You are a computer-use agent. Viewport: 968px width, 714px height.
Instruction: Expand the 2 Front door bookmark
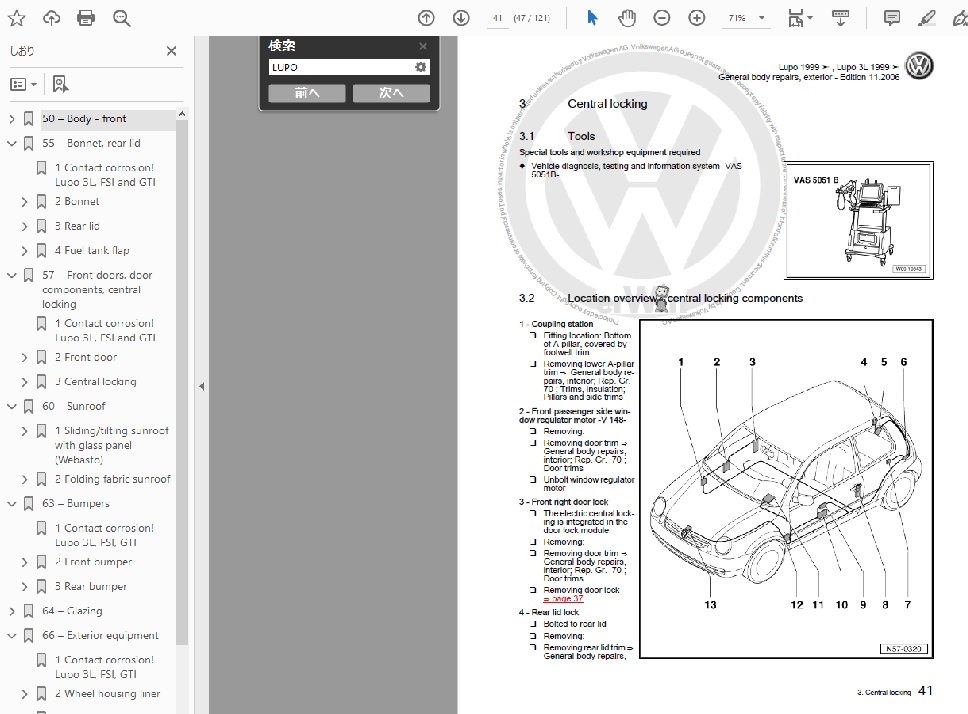click(x=24, y=357)
